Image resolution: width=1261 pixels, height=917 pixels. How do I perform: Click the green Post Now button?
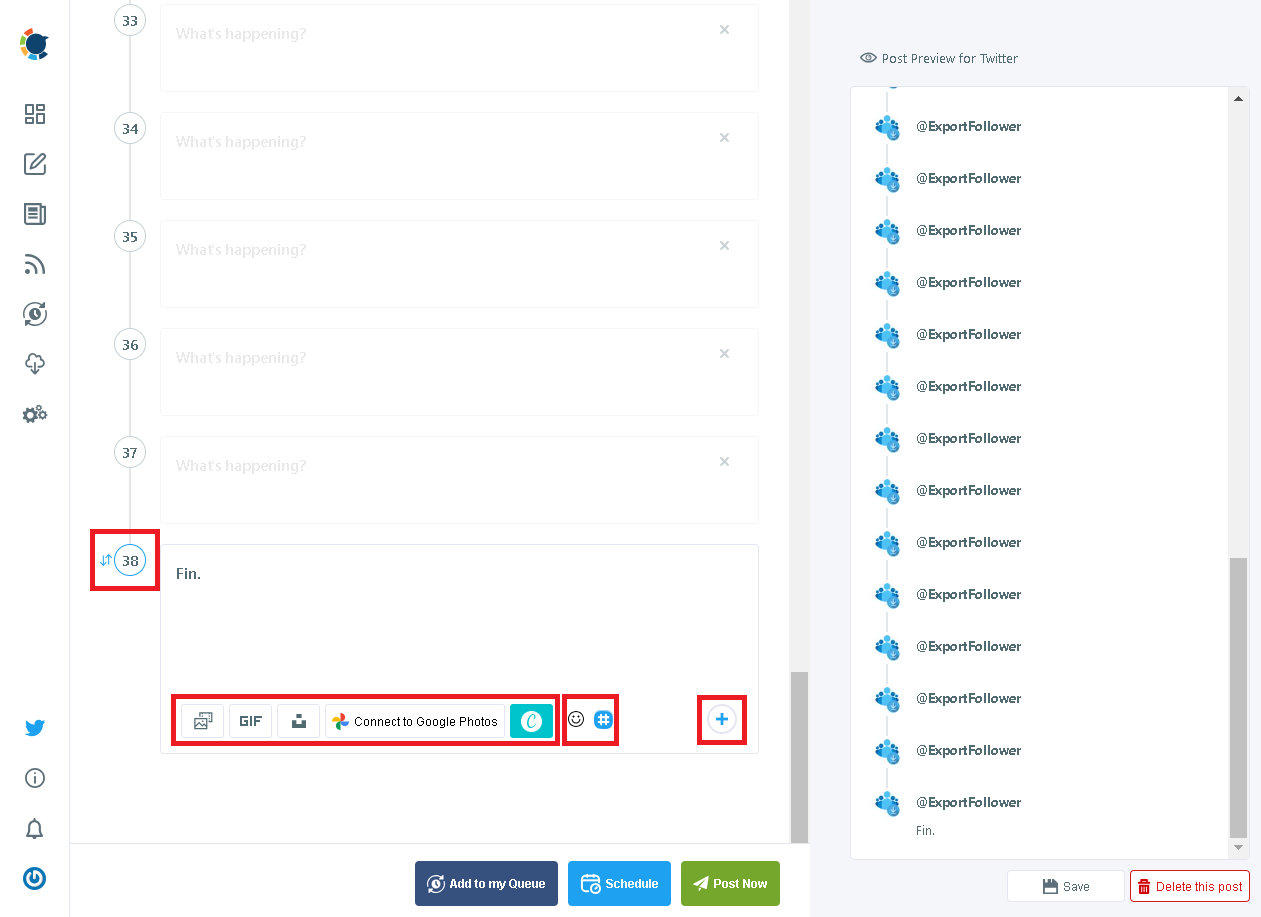click(730, 883)
